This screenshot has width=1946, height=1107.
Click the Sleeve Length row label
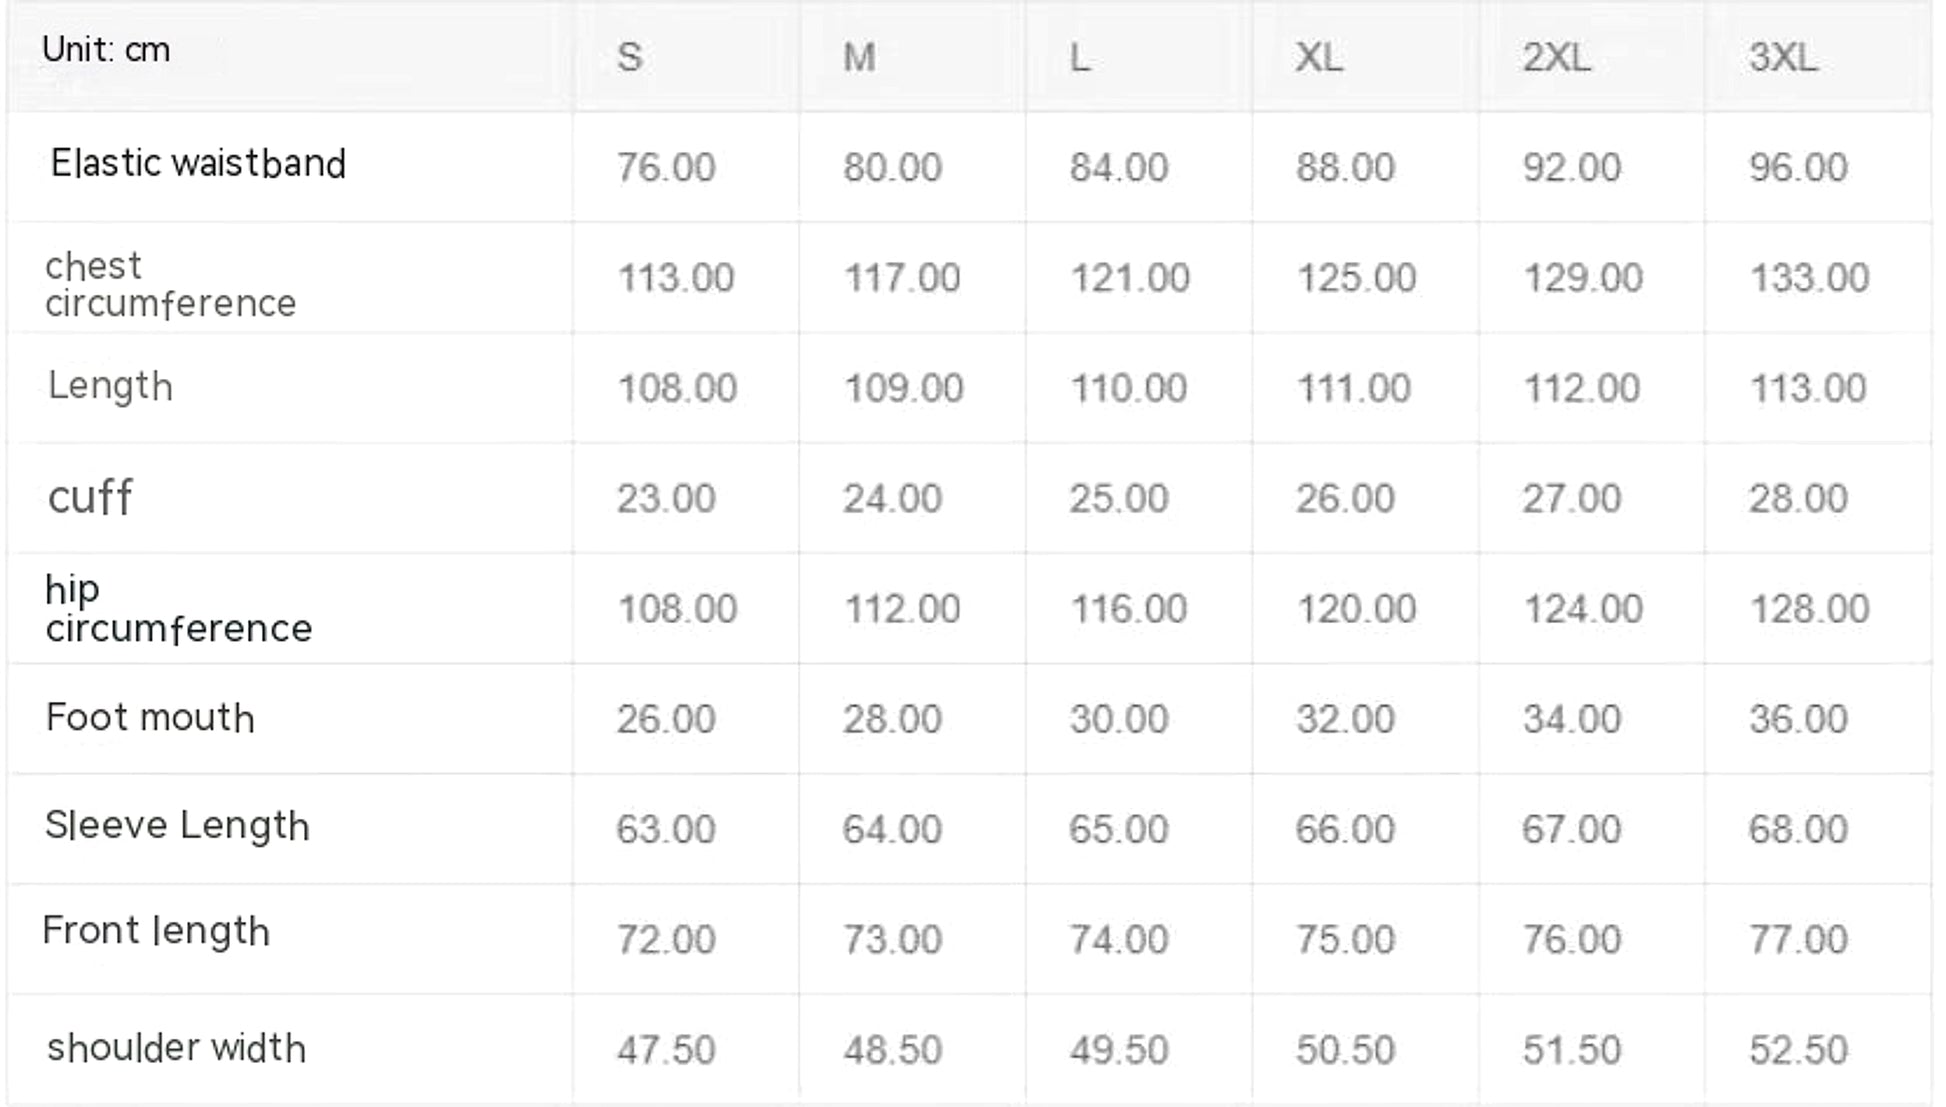(177, 826)
